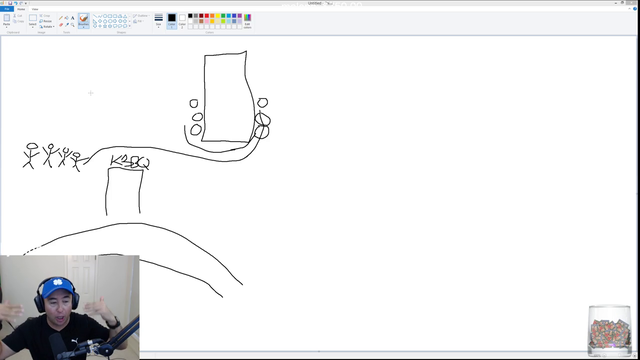This screenshot has width=640, height=360.
Task: Choose the Line shape
Action: 95,16
